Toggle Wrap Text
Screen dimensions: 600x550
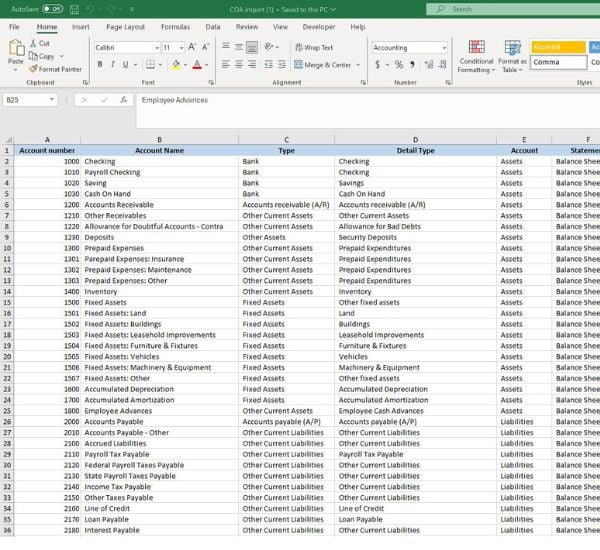click(314, 47)
